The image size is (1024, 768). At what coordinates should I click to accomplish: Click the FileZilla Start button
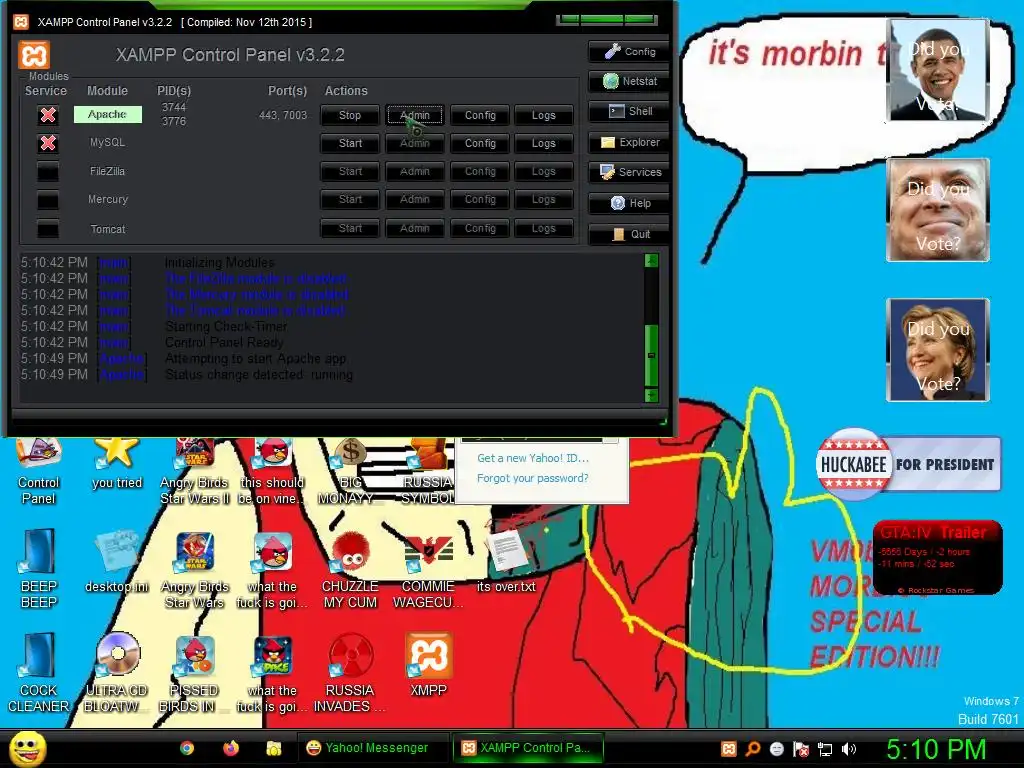(349, 171)
